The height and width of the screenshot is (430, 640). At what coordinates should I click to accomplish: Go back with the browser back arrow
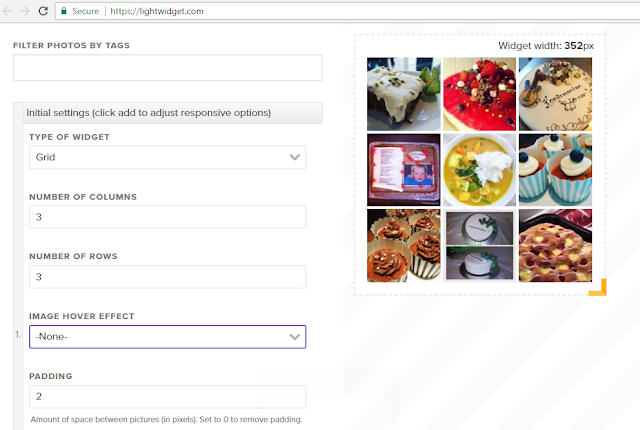[x=7, y=11]
